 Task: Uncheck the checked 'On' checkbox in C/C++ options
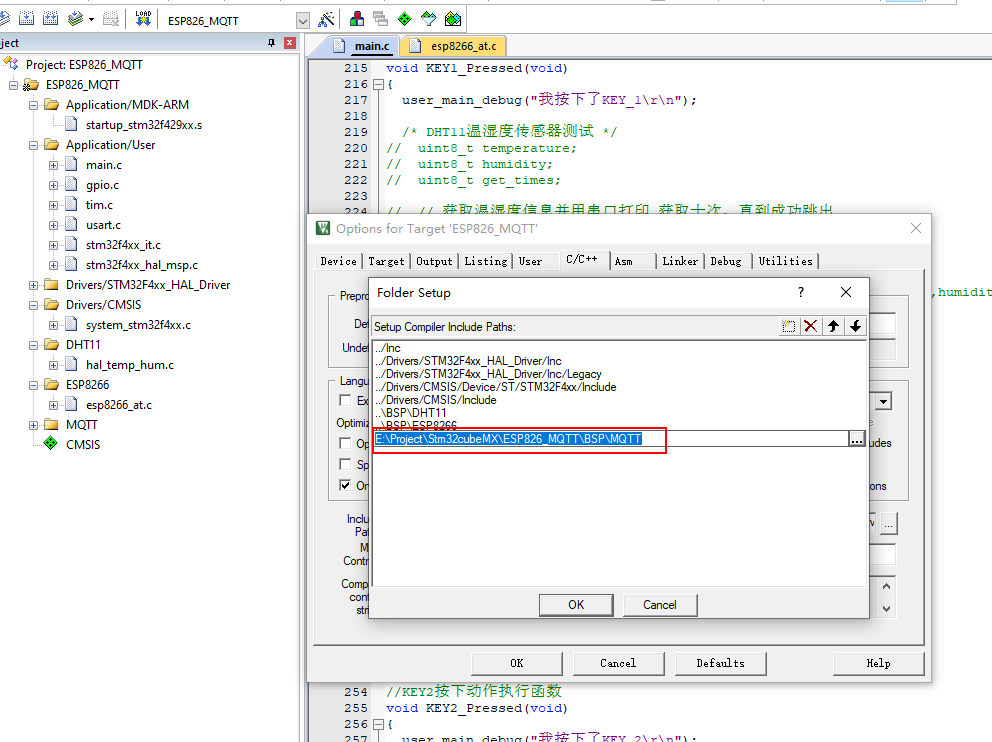click(x=345, y=485)
